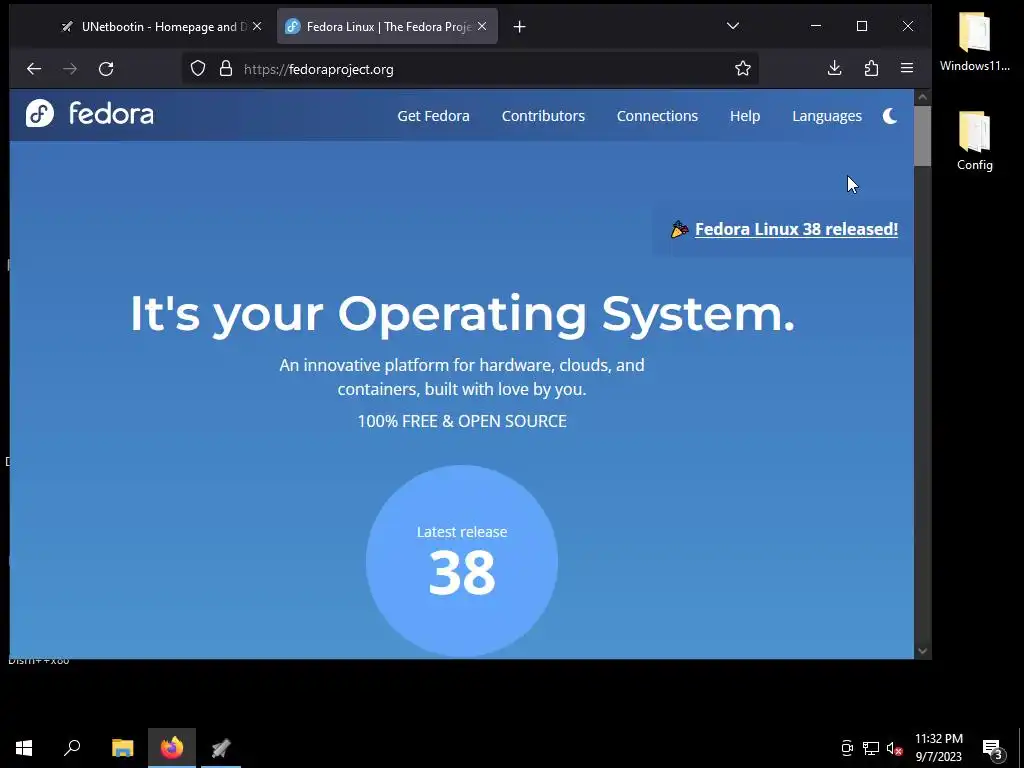Click the network tray icon
The image size is (1024, 768).
point(871,748)
